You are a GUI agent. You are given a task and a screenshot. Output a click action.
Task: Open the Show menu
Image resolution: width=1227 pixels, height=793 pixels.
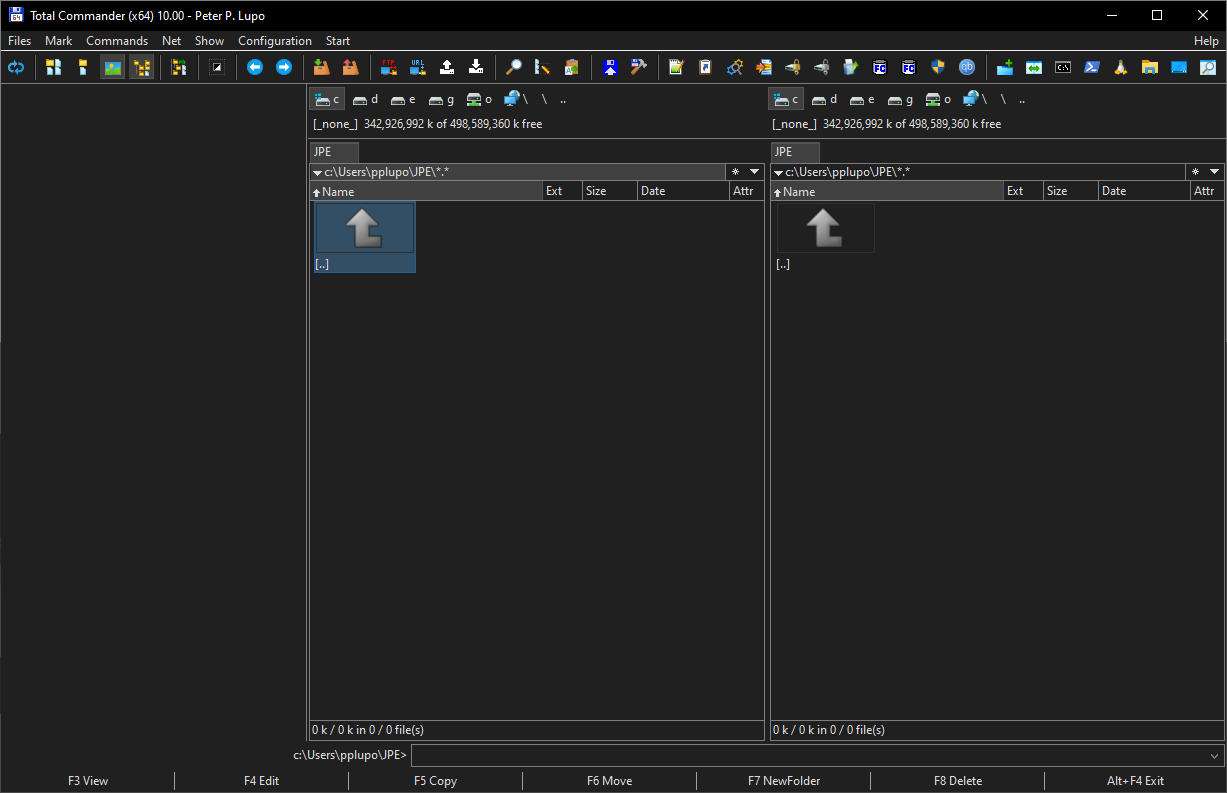pyautogui.click(x=209, y=41)
